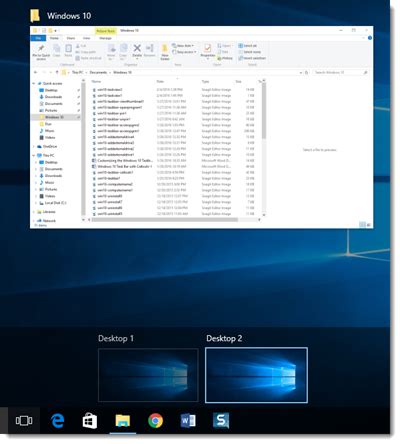Select the Windows 10 Task Bar with Callouts document
The width and height of the screenshot is (400, 444).
122,166
